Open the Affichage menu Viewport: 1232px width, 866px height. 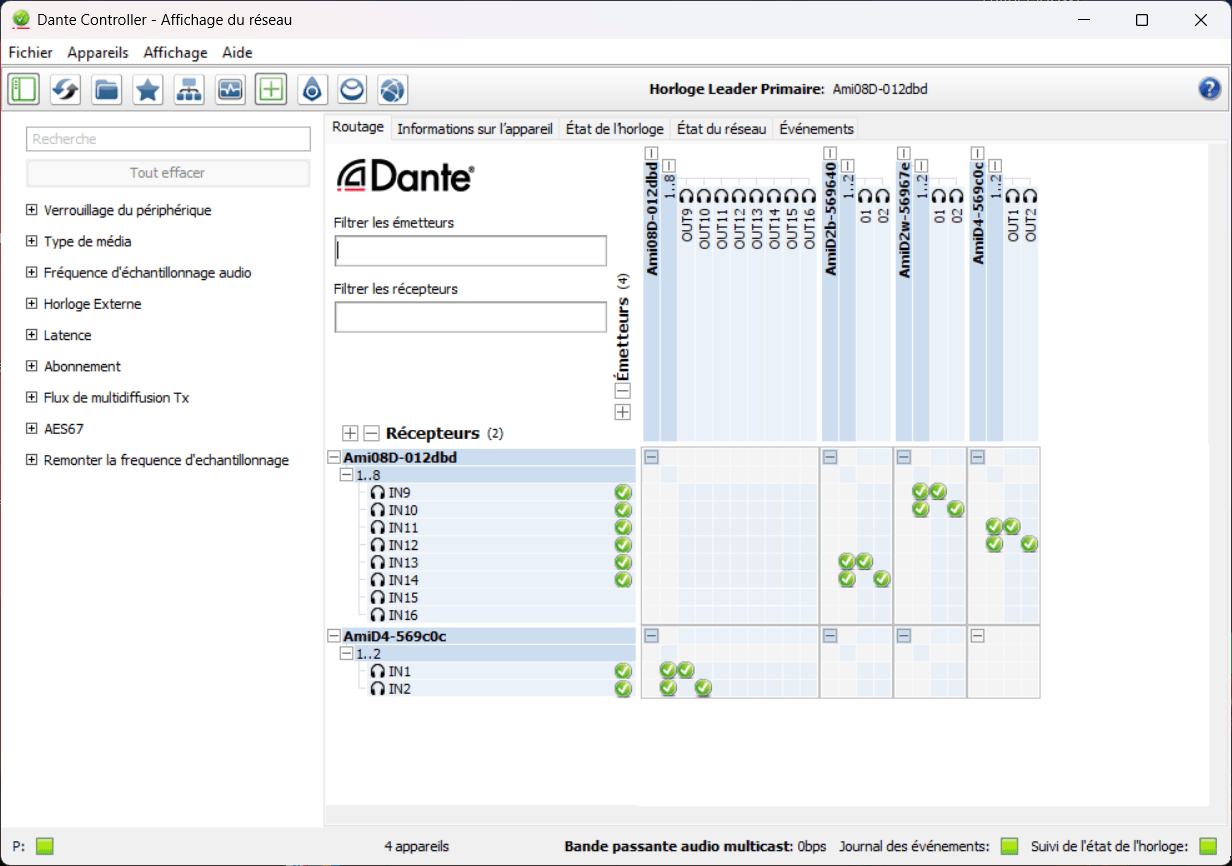click(x=175, y=53)
